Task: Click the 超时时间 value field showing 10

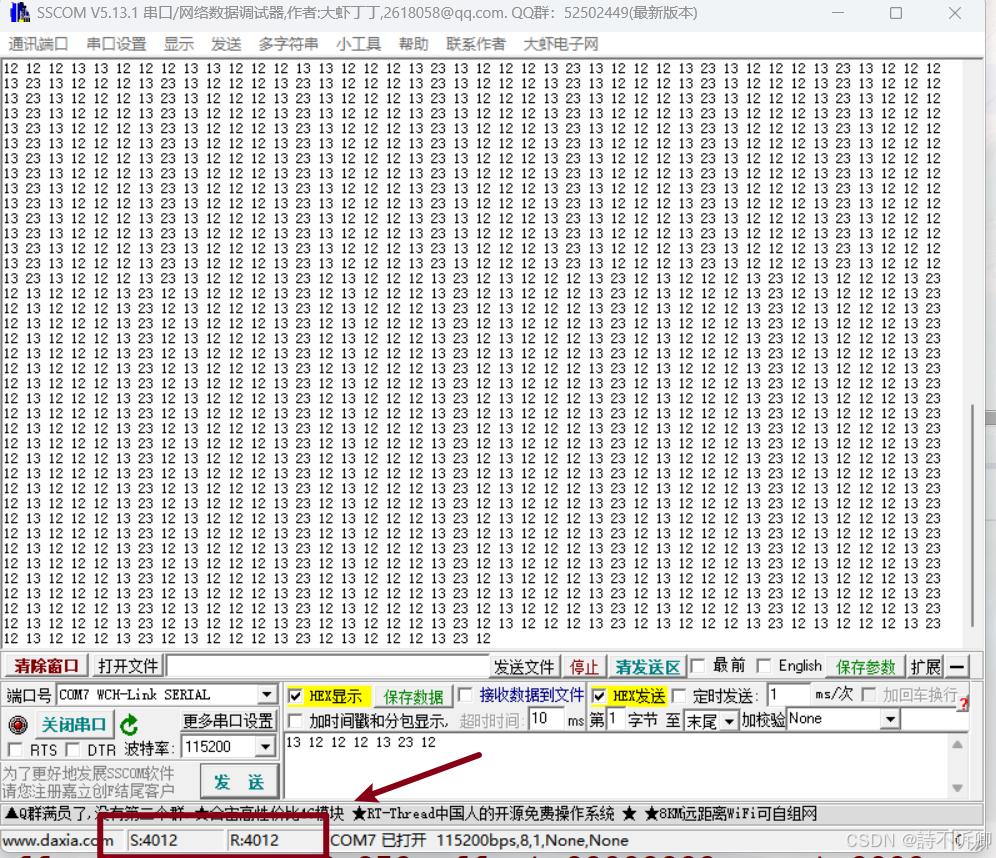Action: tap(547, 720)
